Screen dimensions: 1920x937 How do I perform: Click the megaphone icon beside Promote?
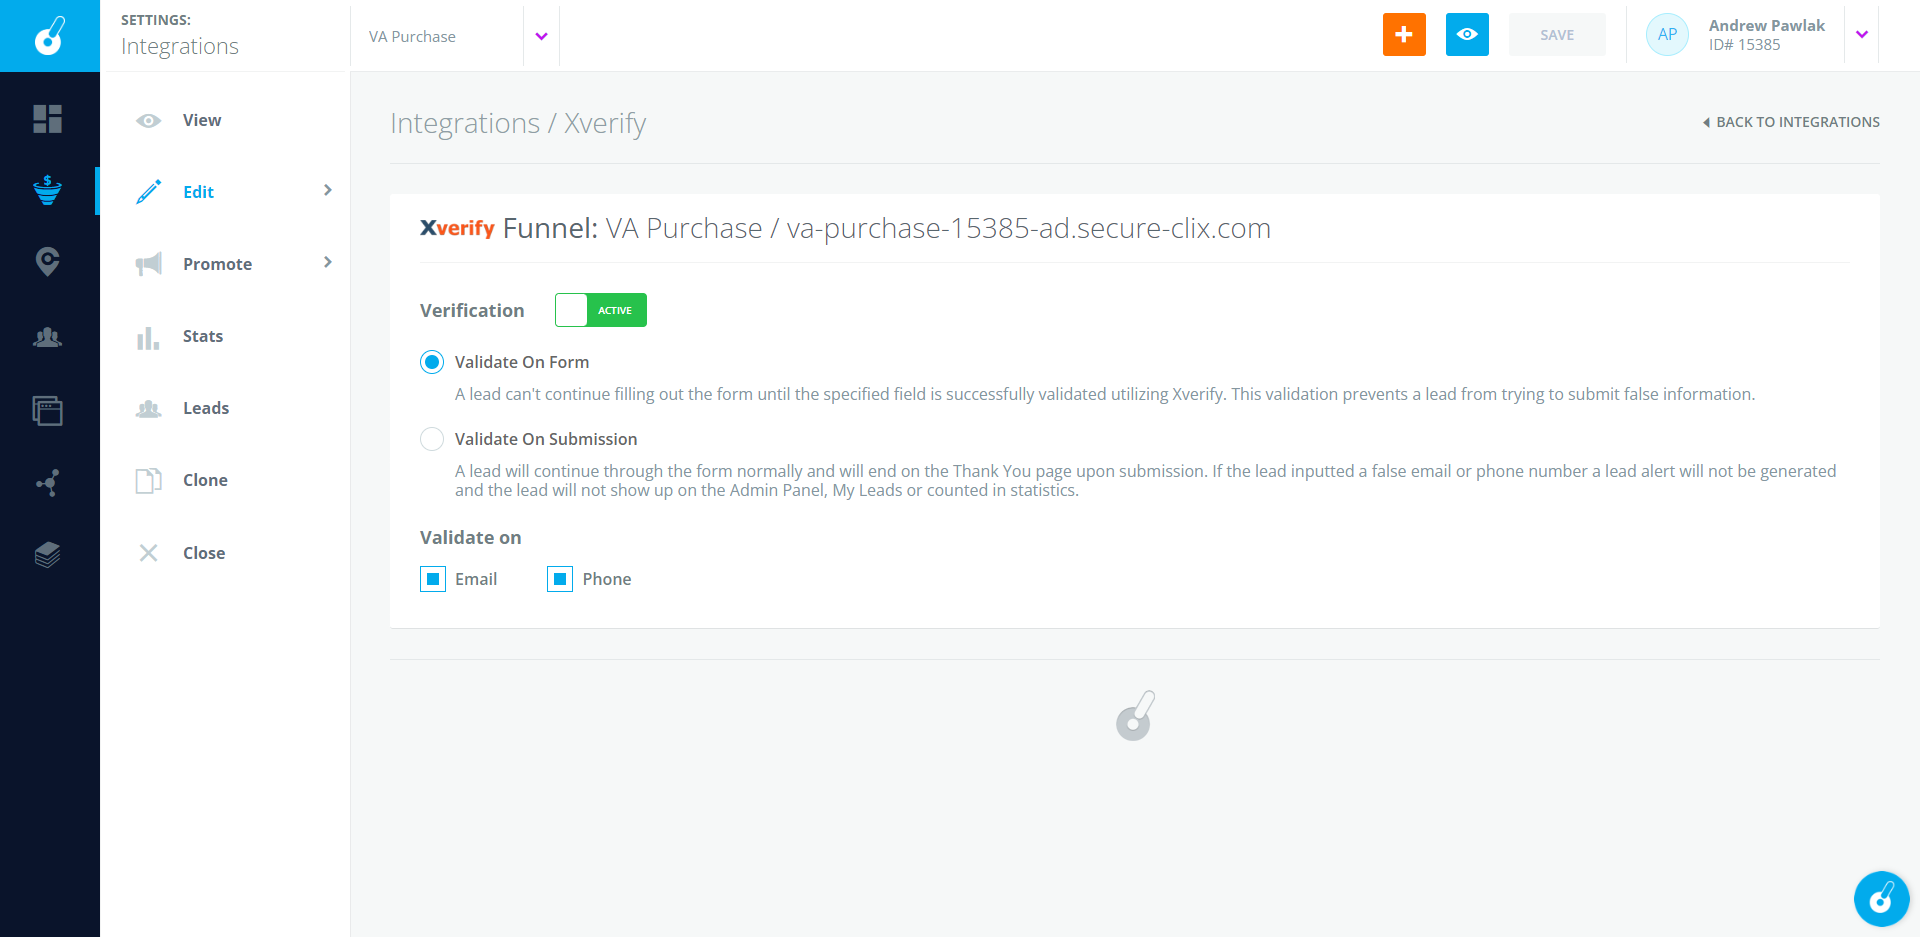point(149,264)
